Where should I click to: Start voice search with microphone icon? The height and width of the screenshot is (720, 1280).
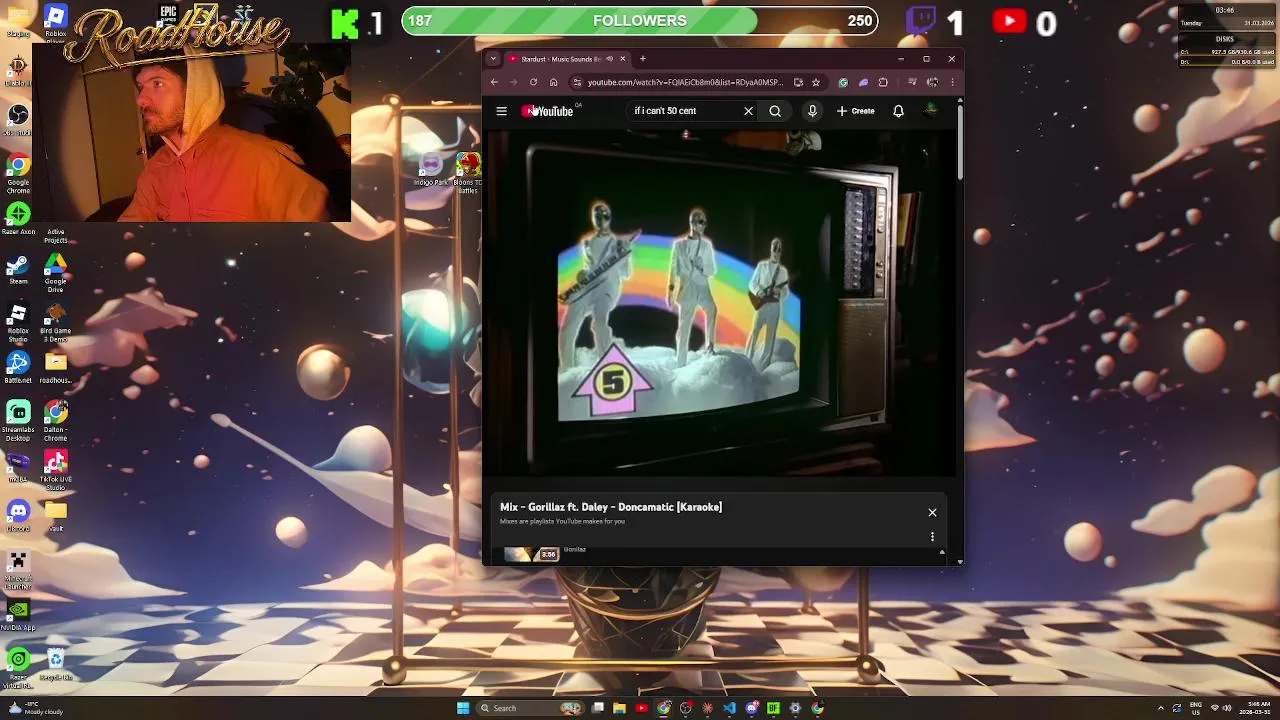(812, 111)
